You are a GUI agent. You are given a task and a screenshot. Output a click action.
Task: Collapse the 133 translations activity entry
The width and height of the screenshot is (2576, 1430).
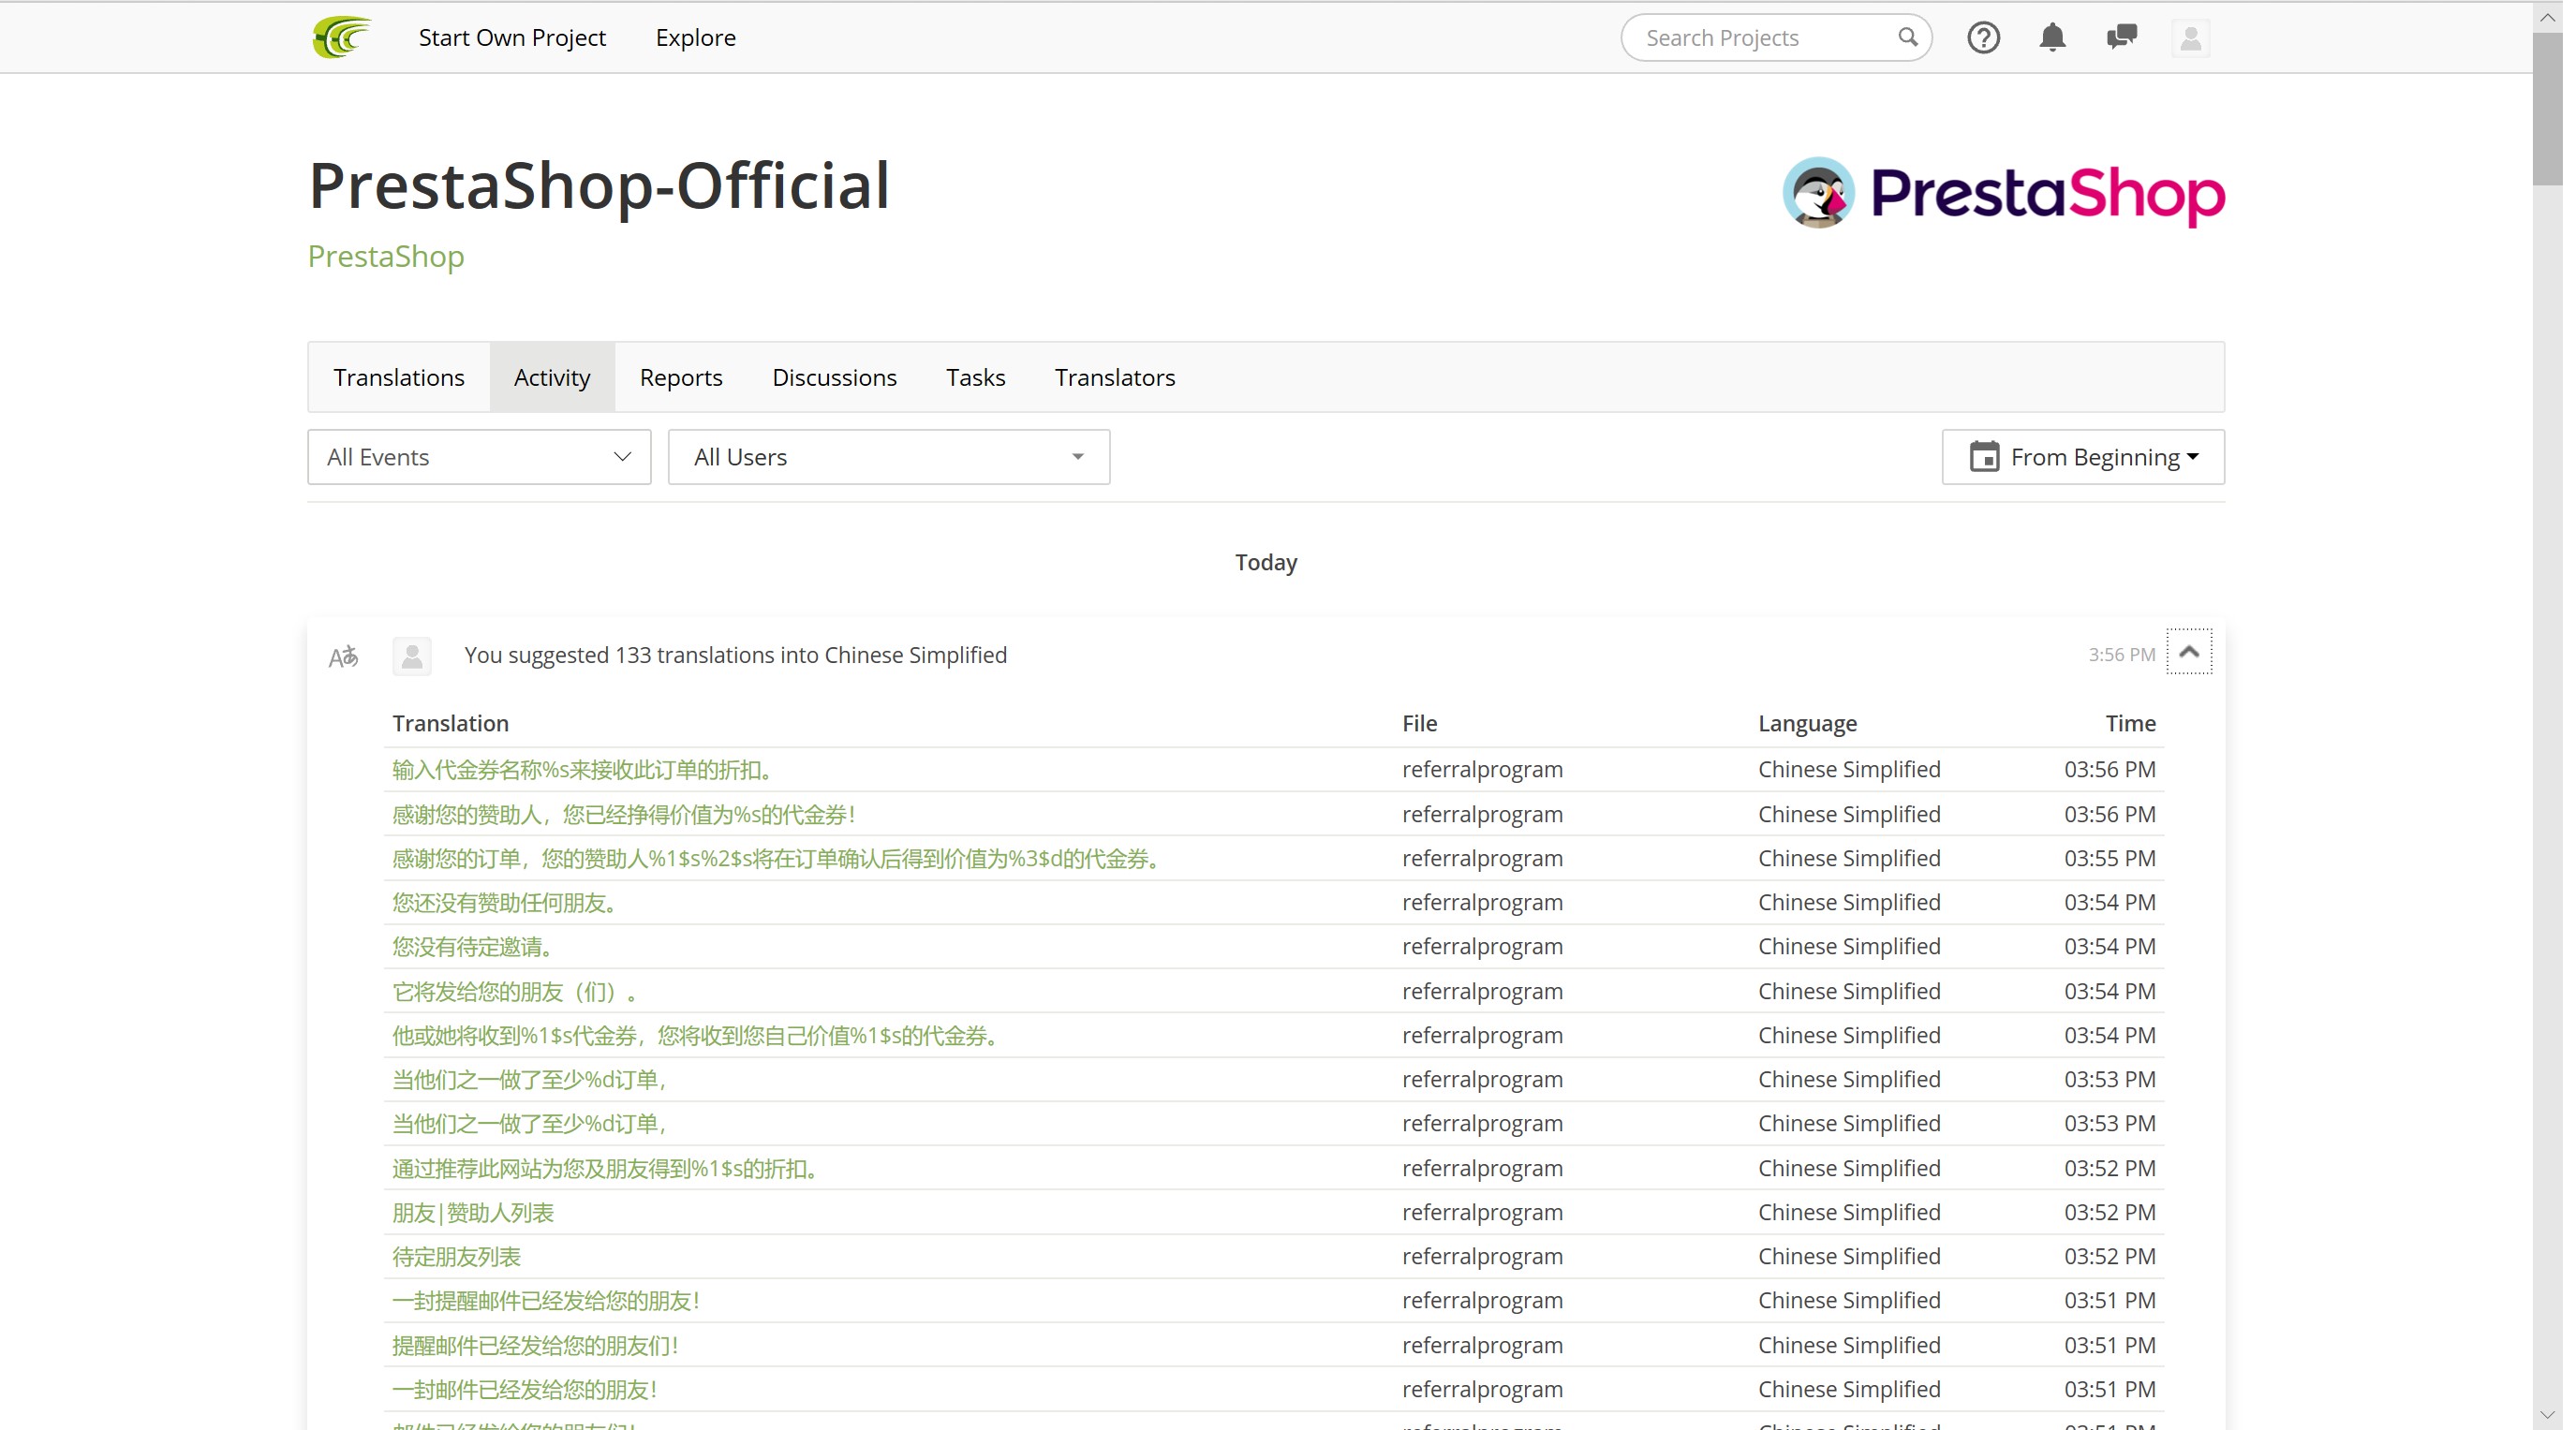2189,653
